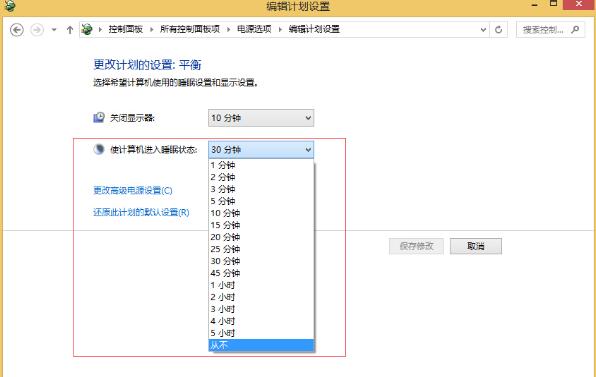Select 2 分钟 from the list
Viewport: 596px width, 377px height.
pos(262,177)
